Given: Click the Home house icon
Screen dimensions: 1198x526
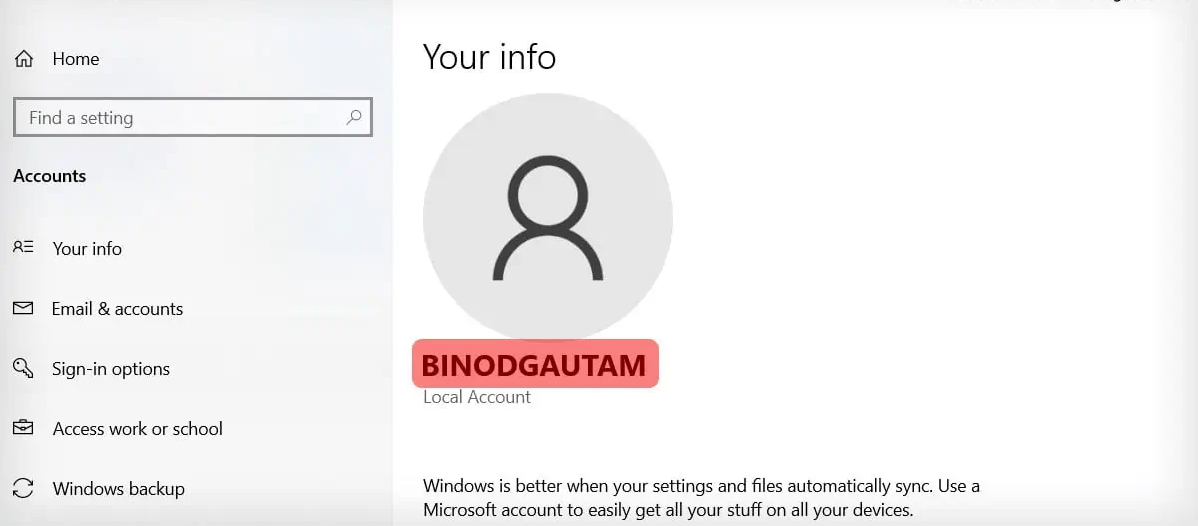Looking at the screenshot, I should (x=24, y=59).
